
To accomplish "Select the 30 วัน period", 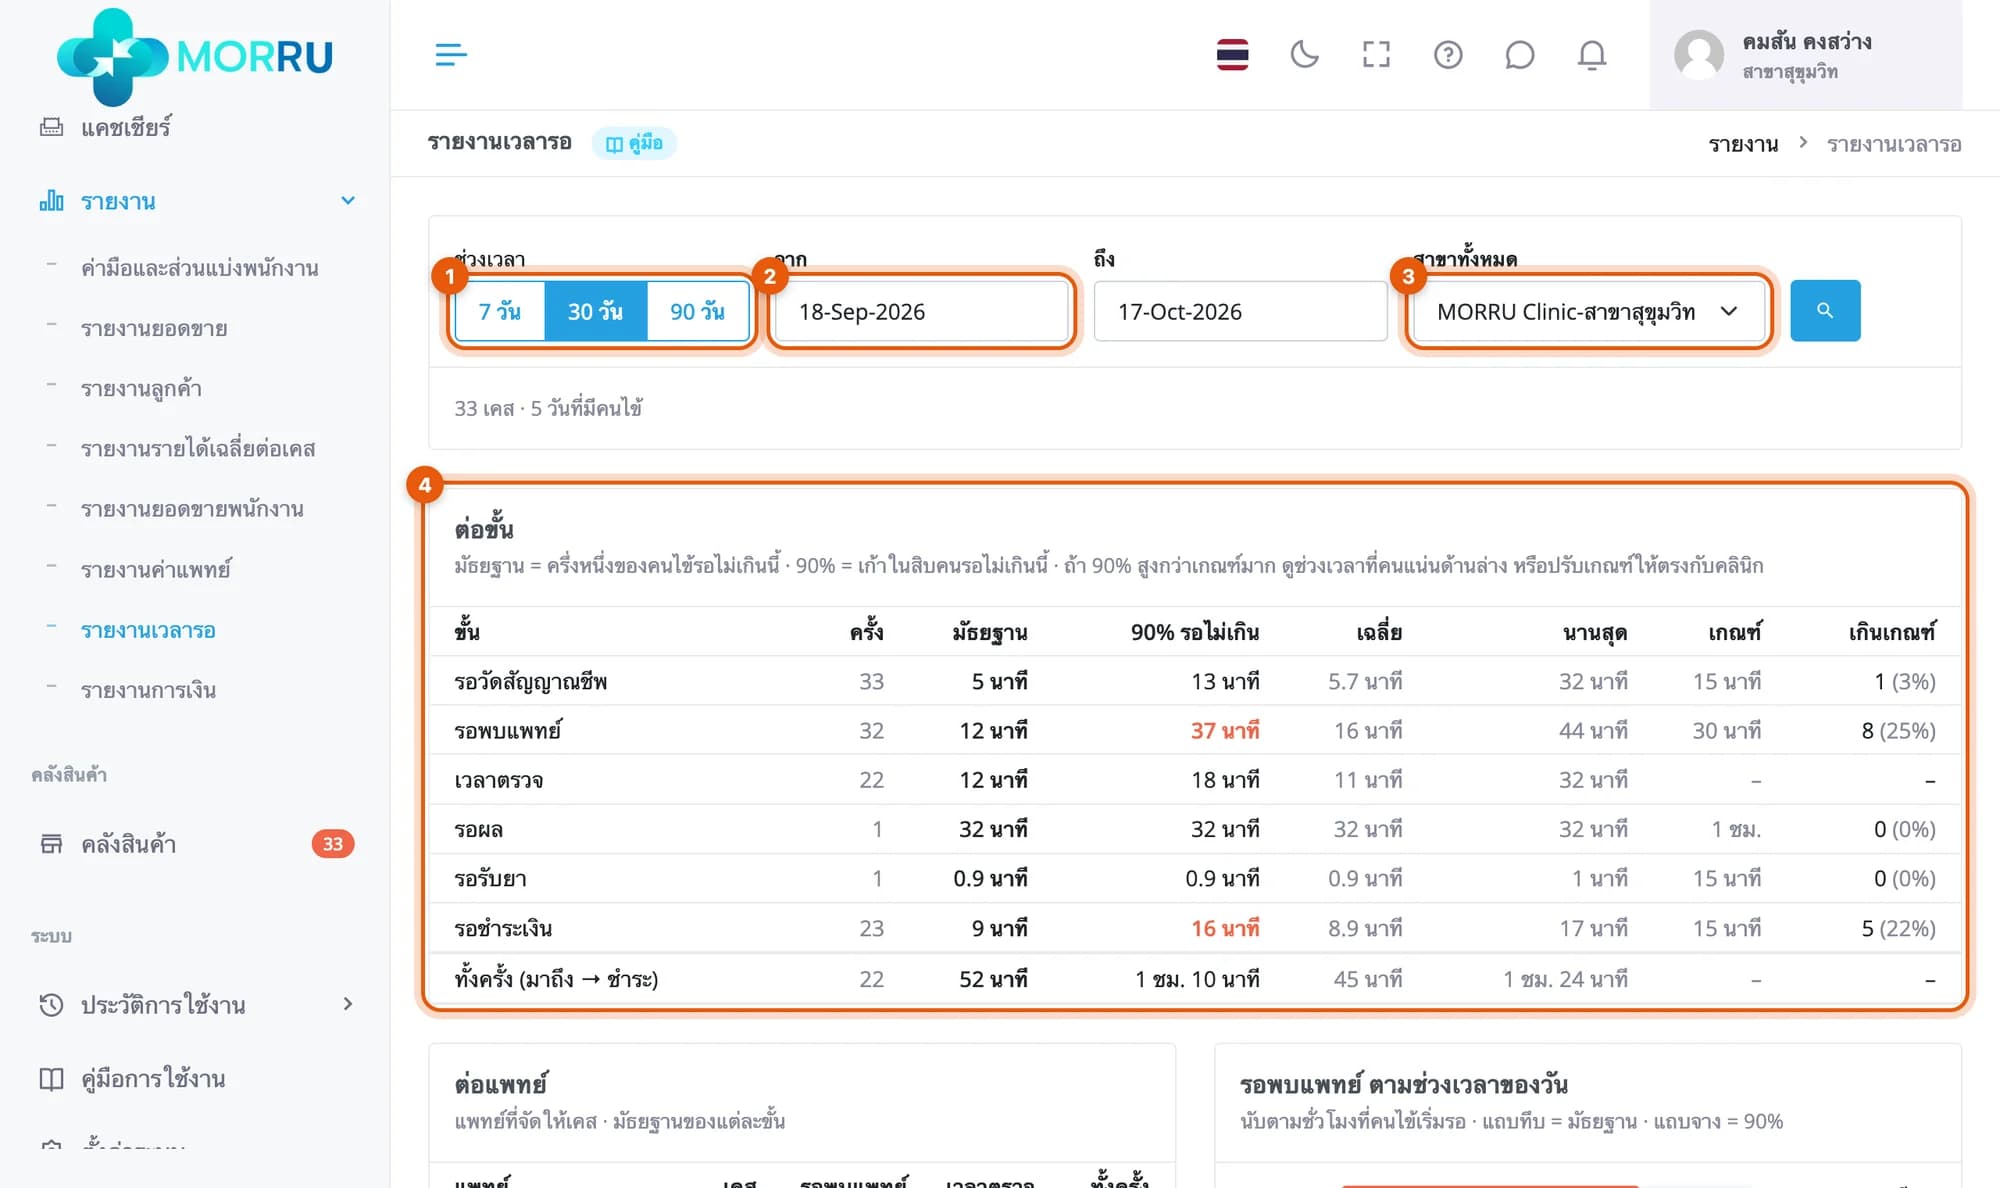I will pyautogui.click(x=596, y=311).
